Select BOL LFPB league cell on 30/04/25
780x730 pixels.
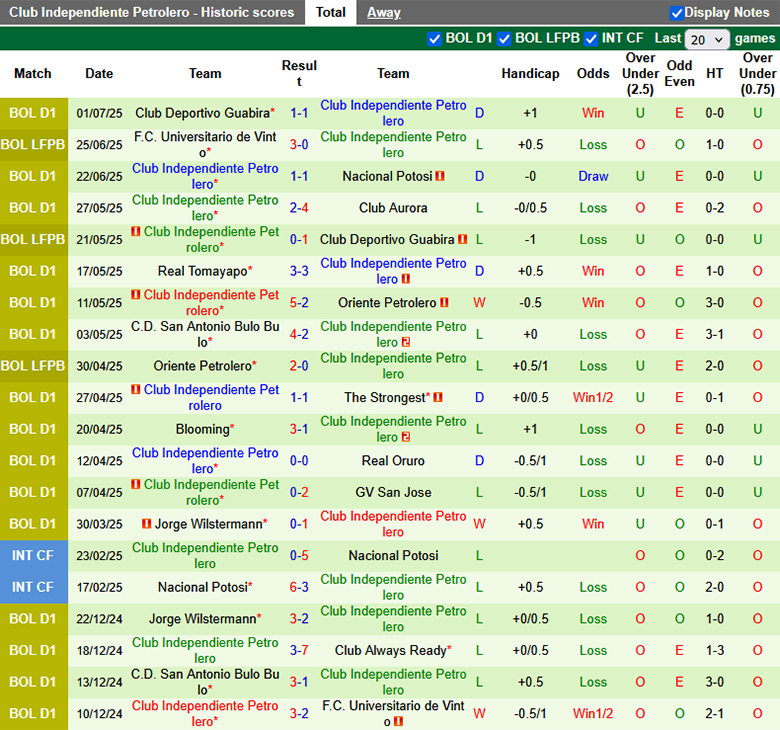click(34, 366)
